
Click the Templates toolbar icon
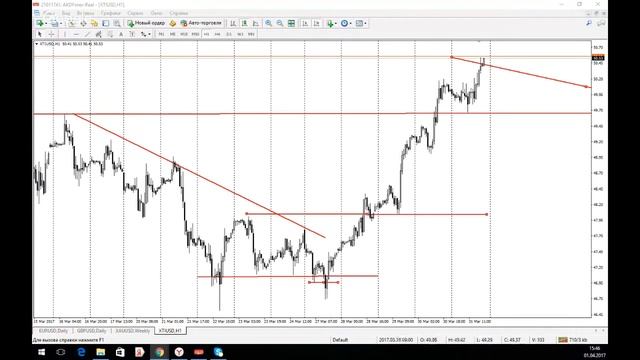(359, 23)
